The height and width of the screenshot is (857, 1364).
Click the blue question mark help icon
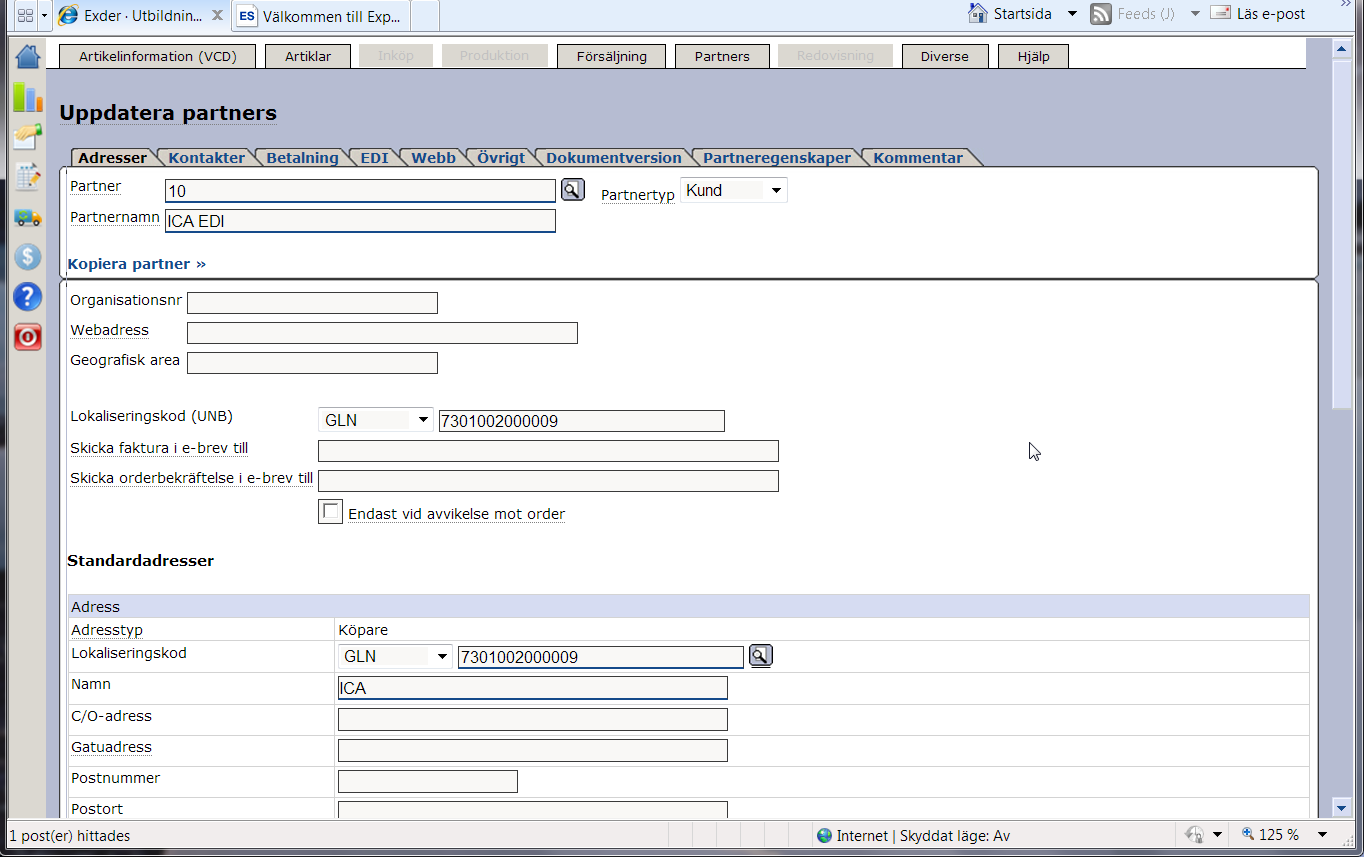click(27, 297)
